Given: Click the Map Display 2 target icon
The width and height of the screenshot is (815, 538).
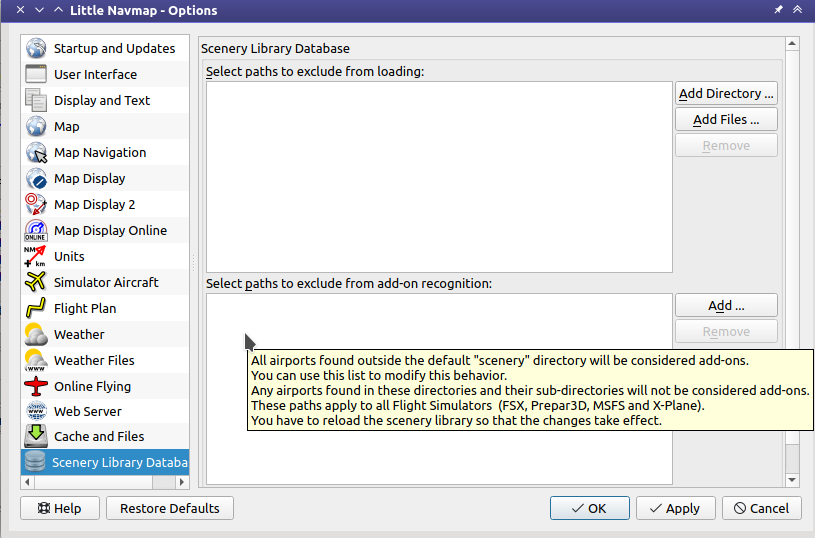Looking at the screenshot, I should (x=36, y=204).
